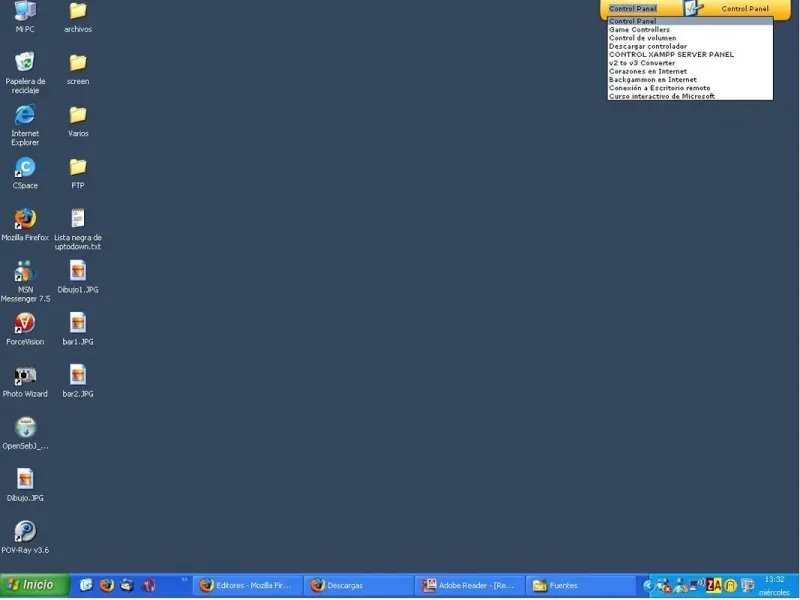Expand the quick launch overflow chevron
The height and width of the screenshot is (600, 800).
[184, 580]
